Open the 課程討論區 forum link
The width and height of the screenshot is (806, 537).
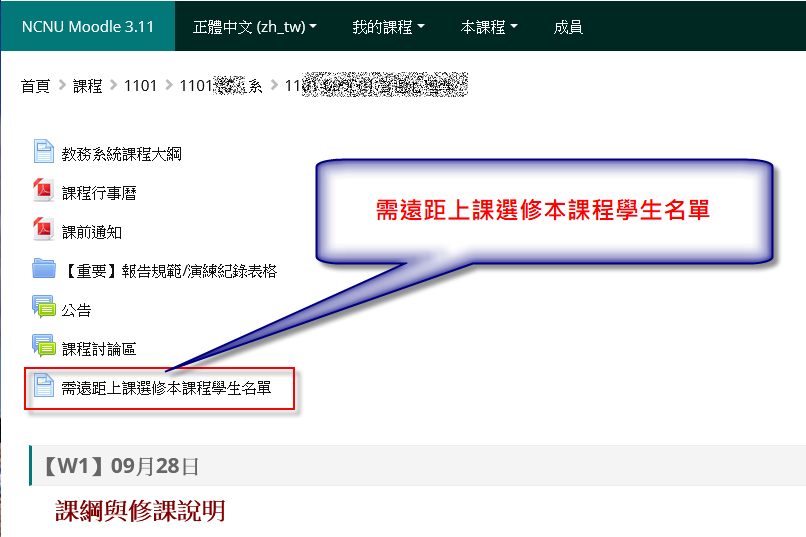99,349
